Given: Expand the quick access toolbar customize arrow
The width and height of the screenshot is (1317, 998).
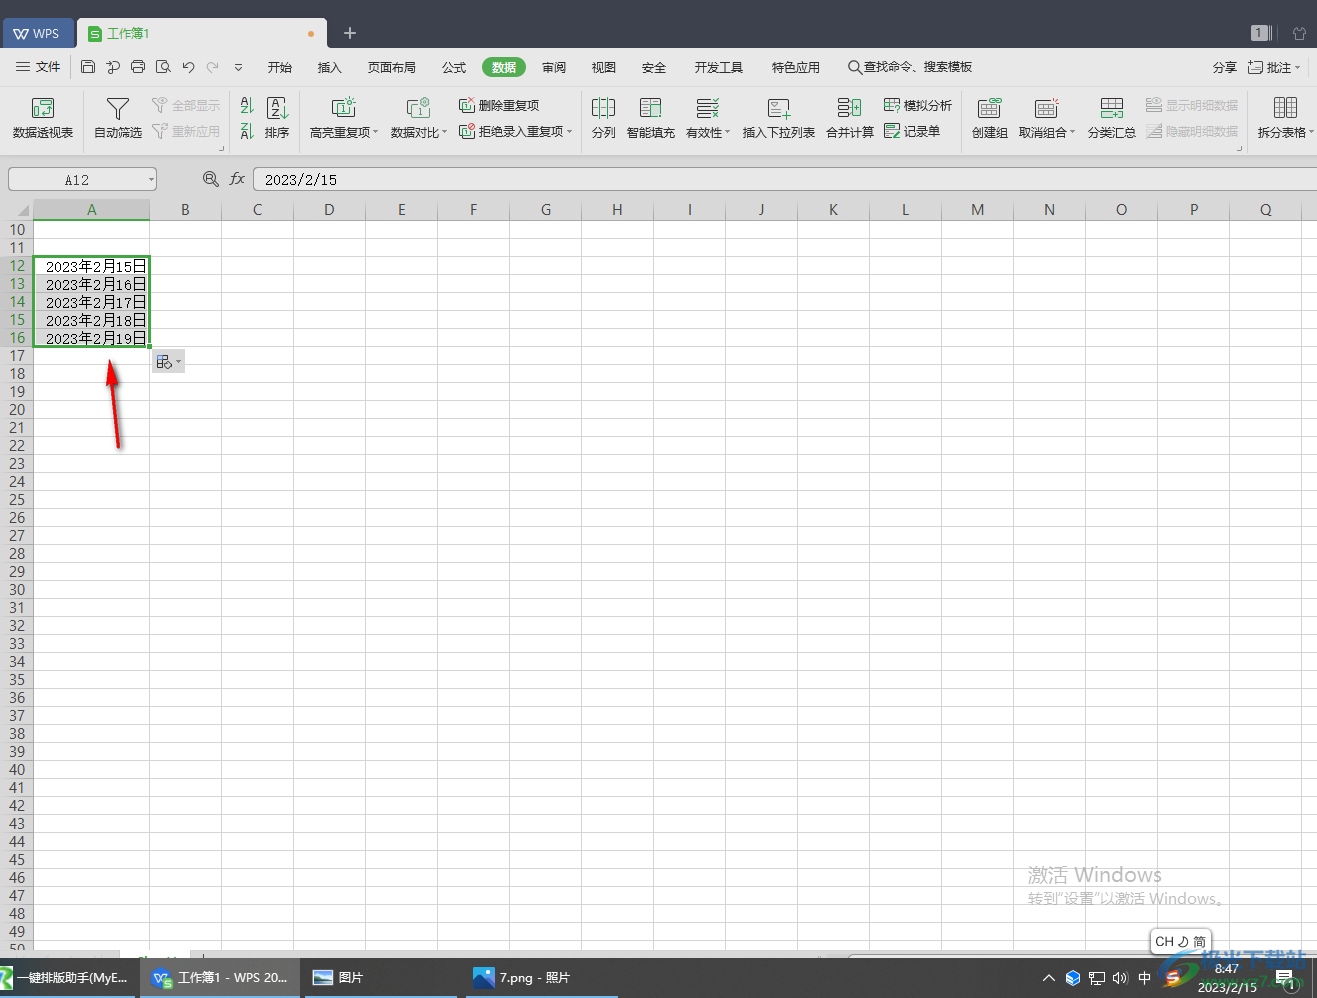Looking at the screenshot, I should click(238, 67).
